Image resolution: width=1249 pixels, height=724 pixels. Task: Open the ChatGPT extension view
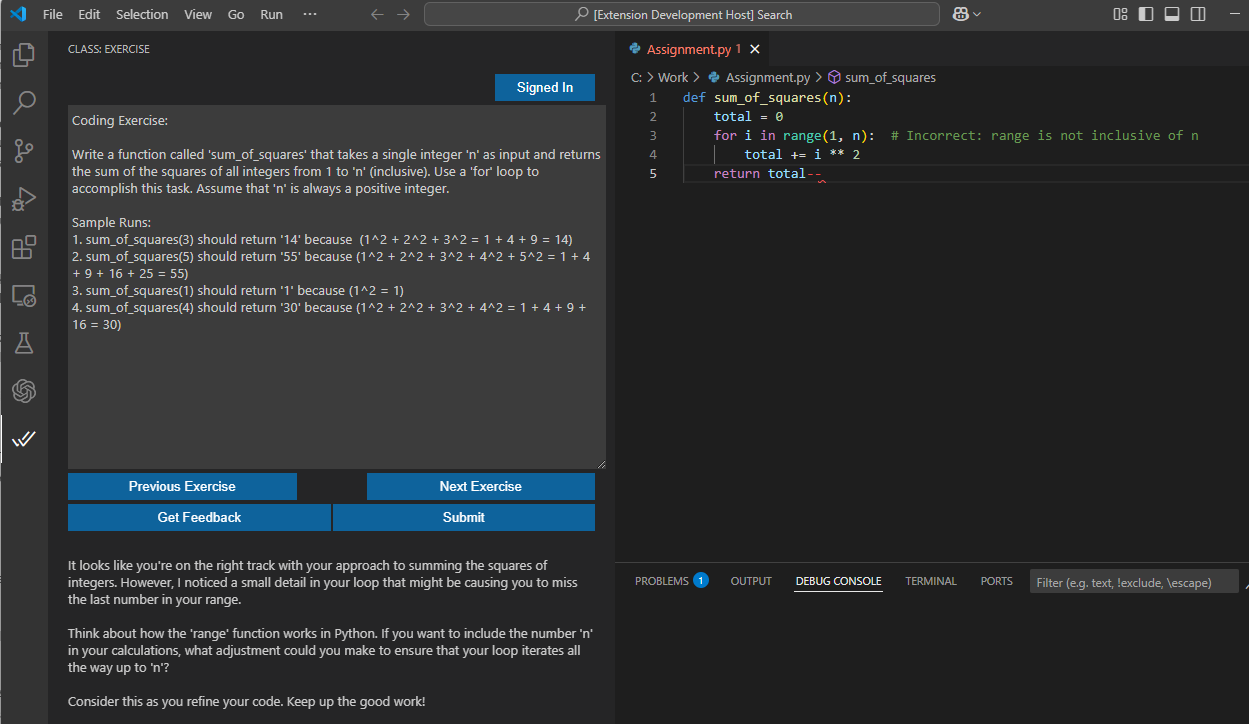[24, 391]
